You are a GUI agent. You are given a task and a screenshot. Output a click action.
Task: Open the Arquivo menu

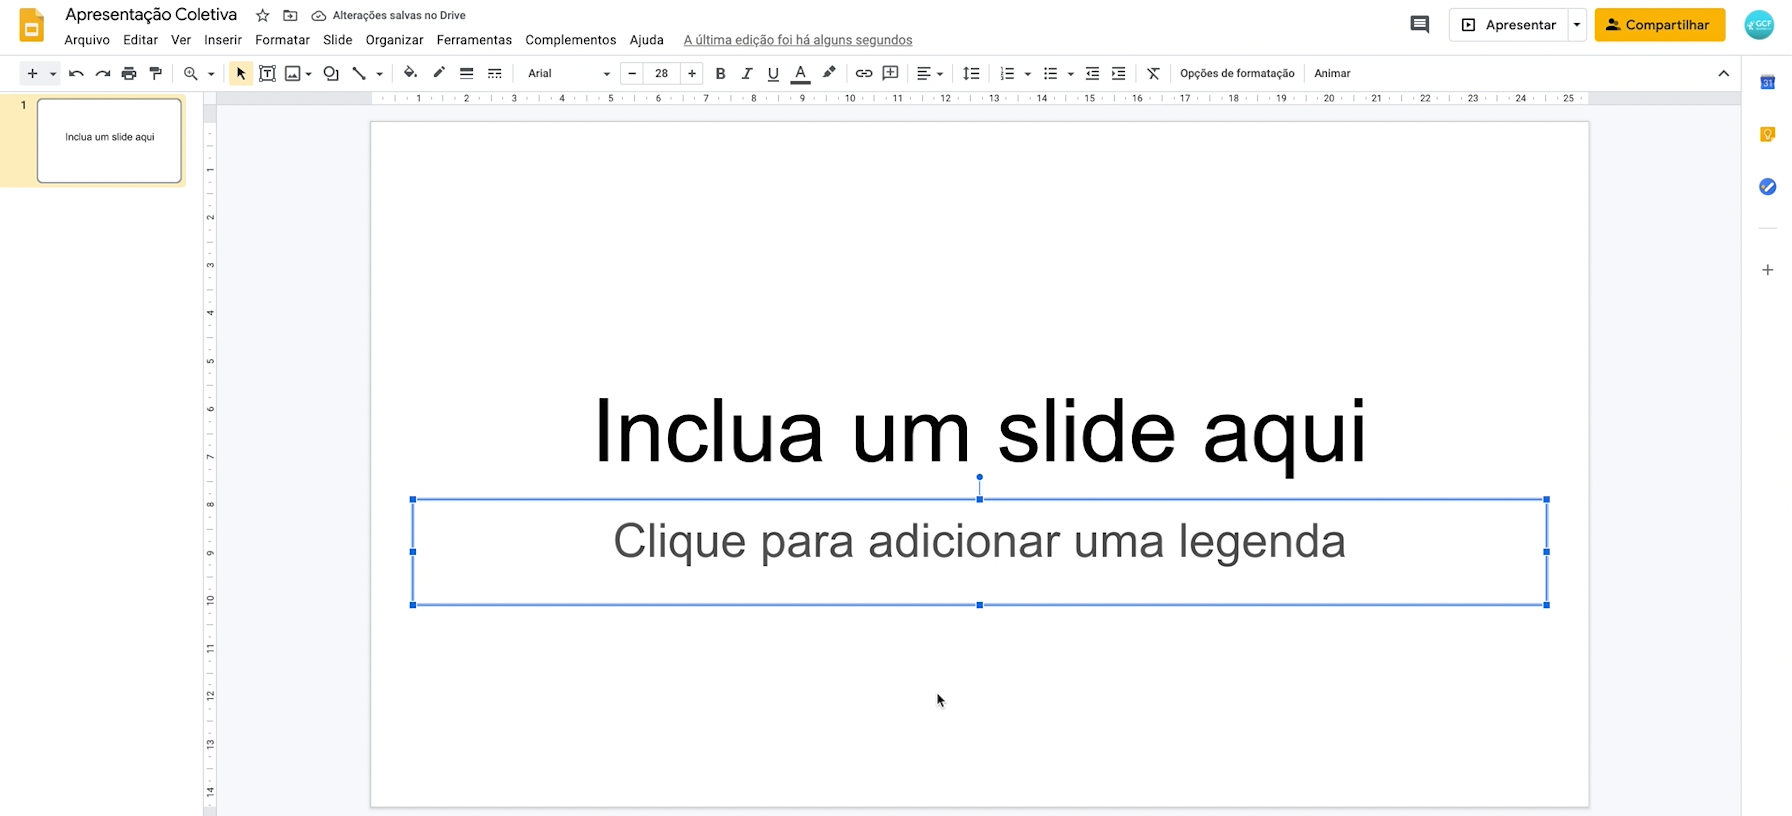coord(87,40)
